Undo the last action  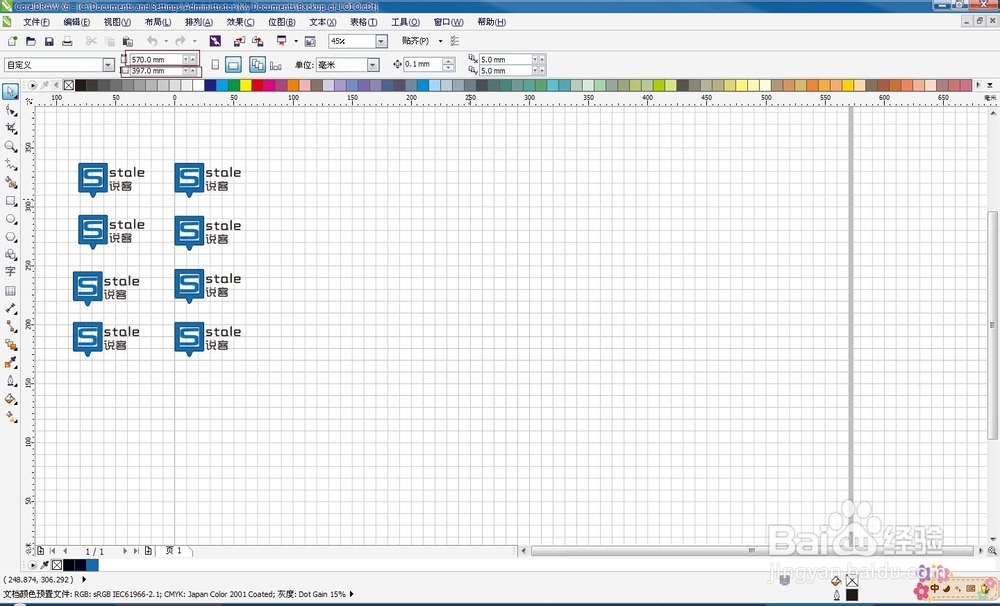[x=152, y=41]
